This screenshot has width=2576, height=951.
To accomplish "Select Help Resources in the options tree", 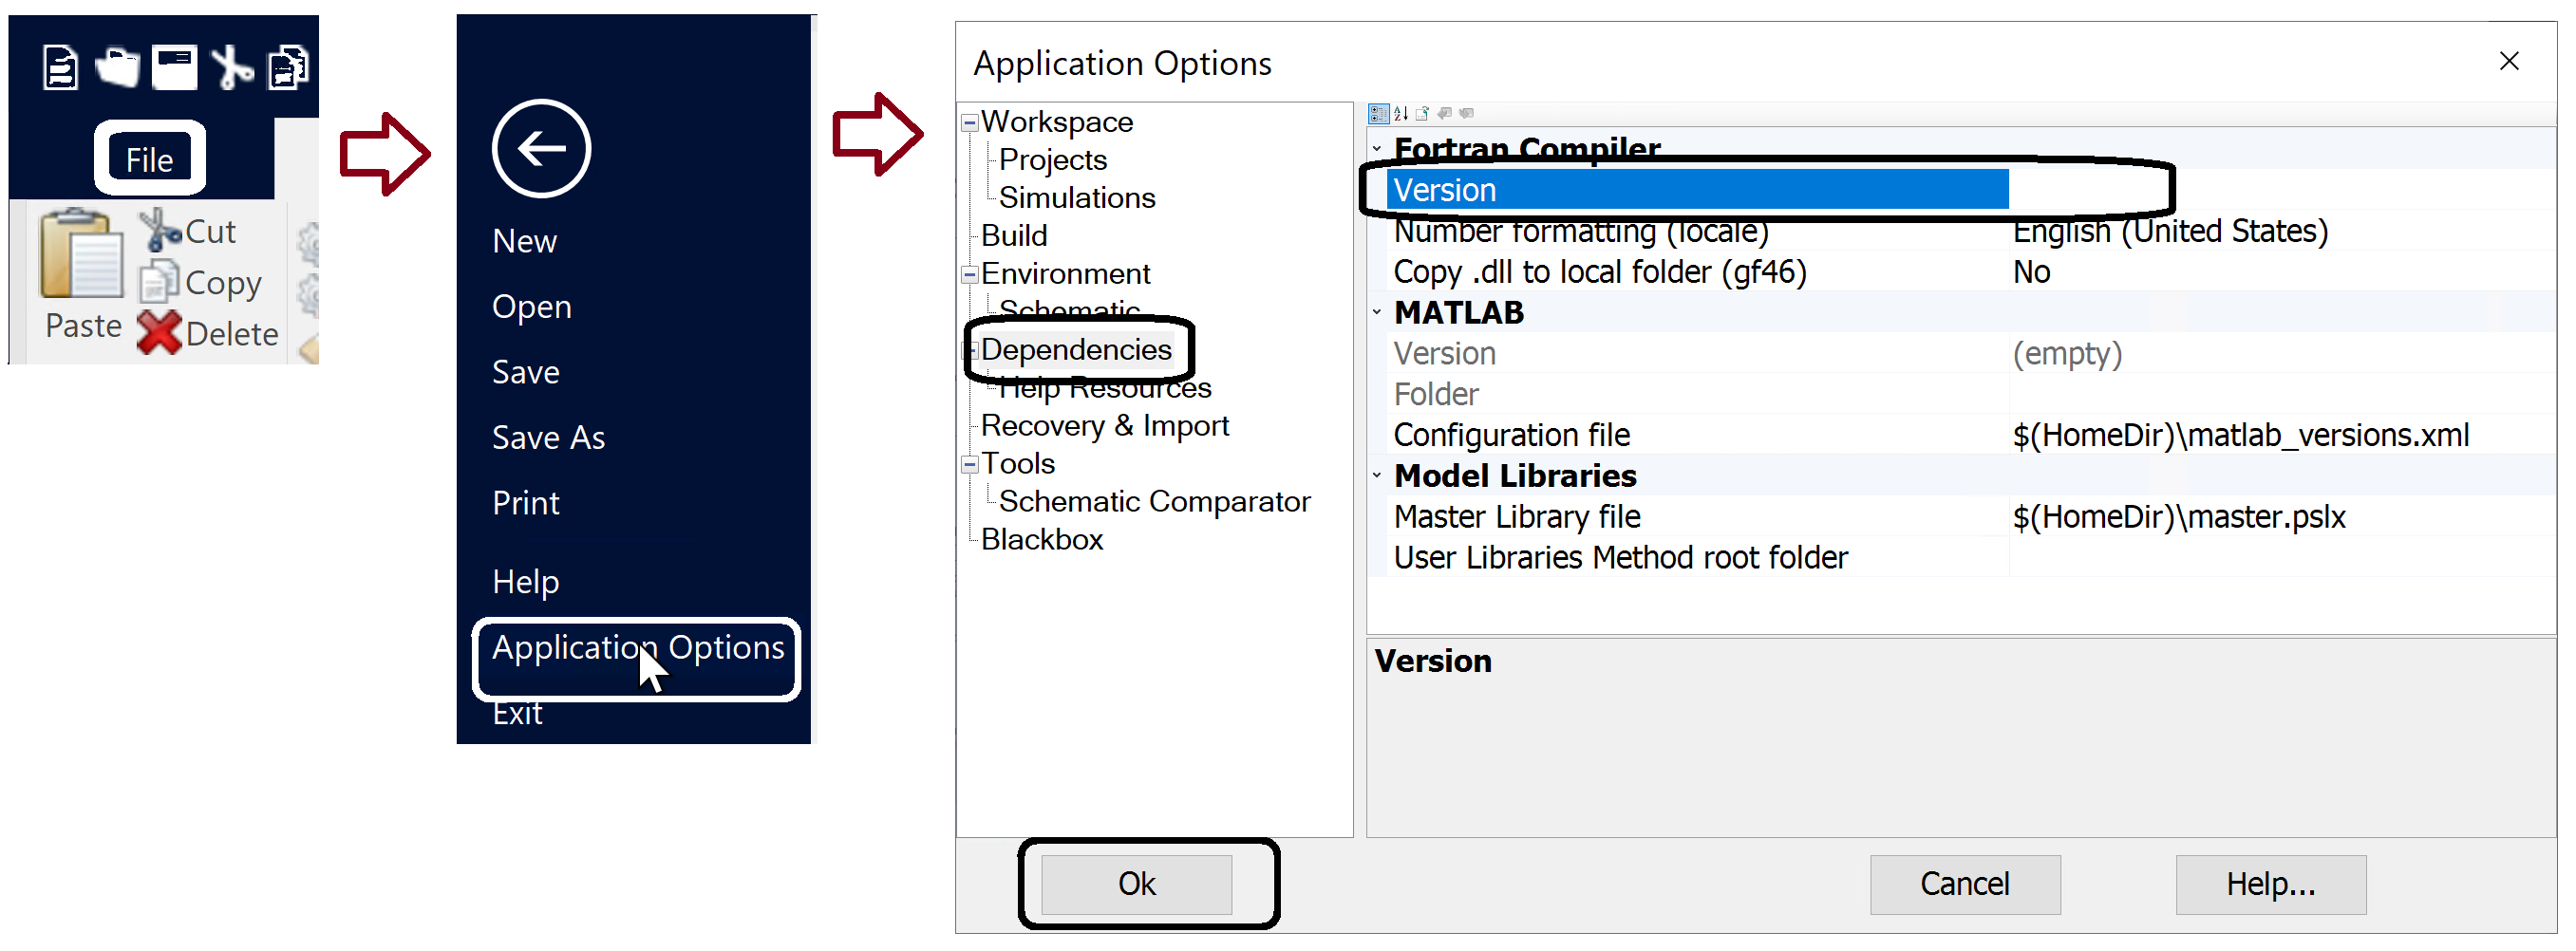I will pos(1105,388).
